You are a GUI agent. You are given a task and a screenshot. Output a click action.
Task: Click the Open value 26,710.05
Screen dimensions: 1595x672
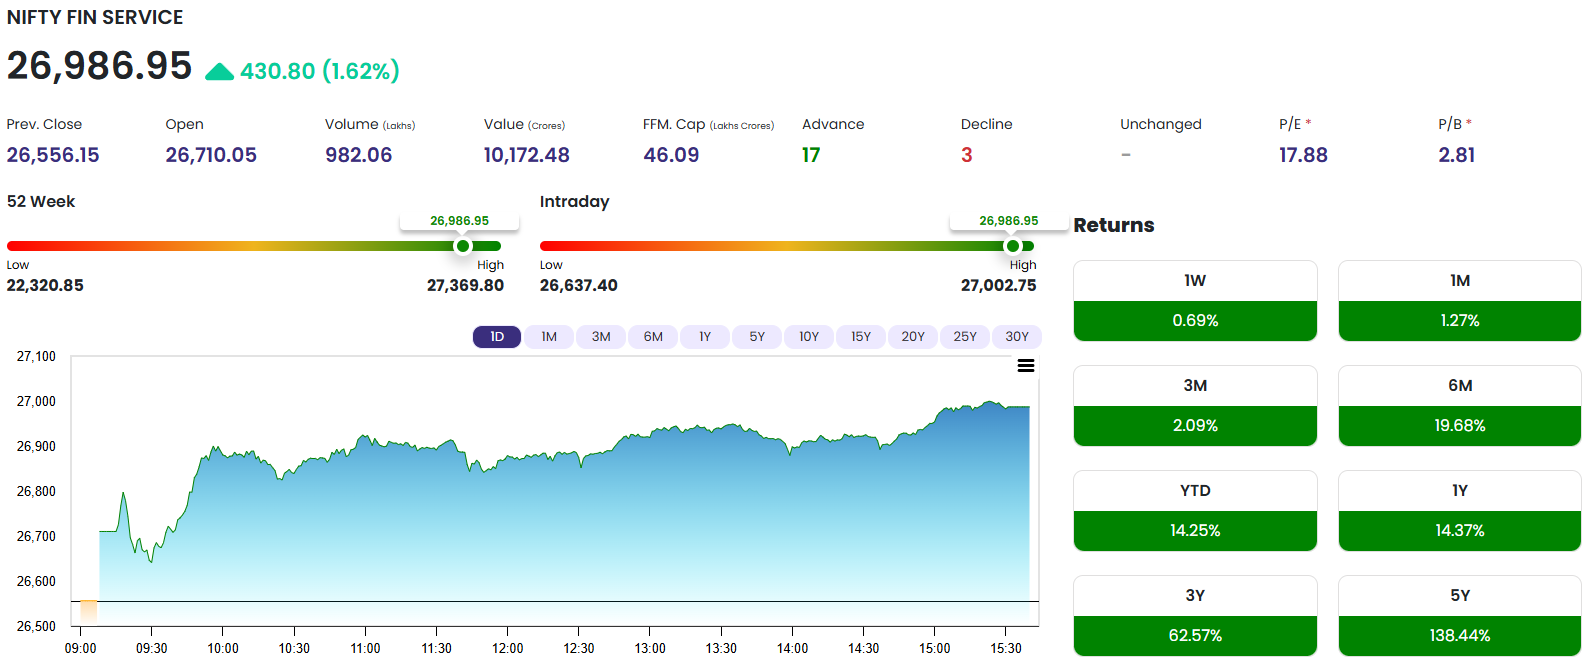[x=211, y=155]
